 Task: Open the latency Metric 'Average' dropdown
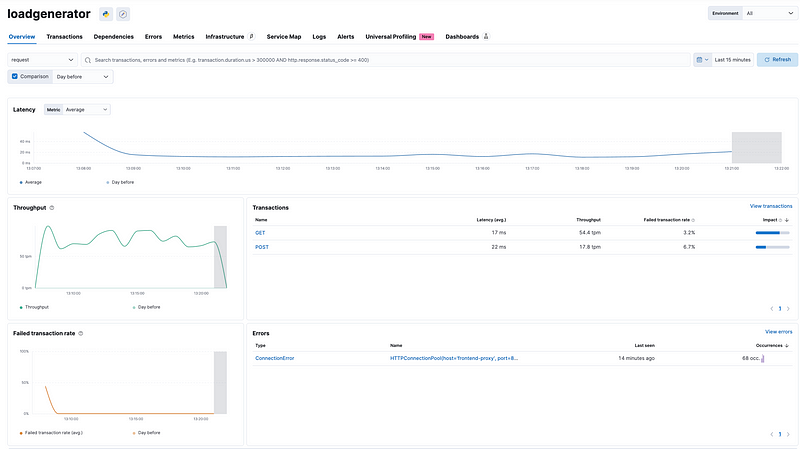click(x=86, y=109)
